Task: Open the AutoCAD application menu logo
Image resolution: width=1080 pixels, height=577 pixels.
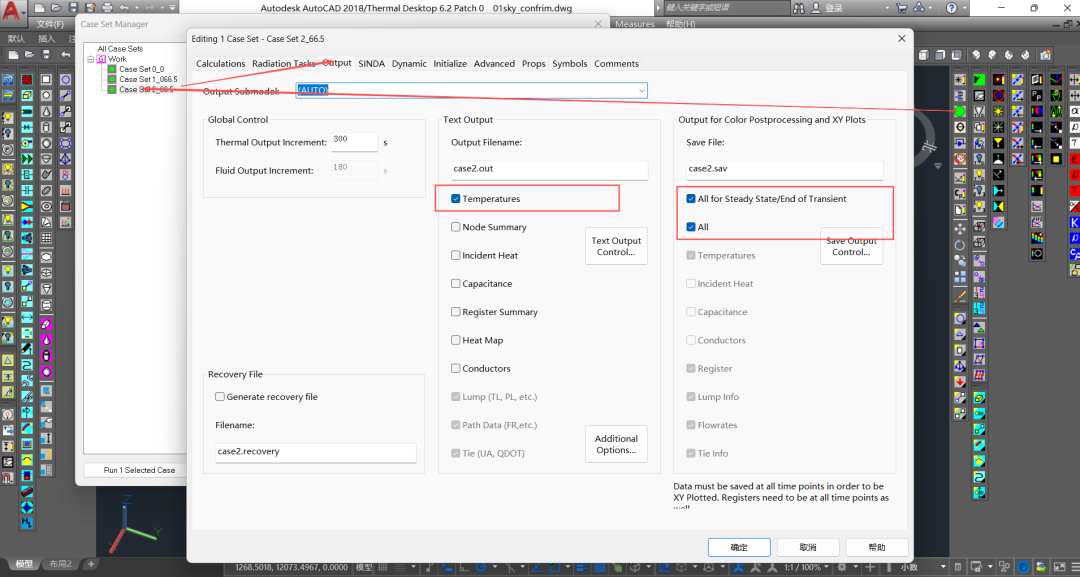Action: [9, 10]
